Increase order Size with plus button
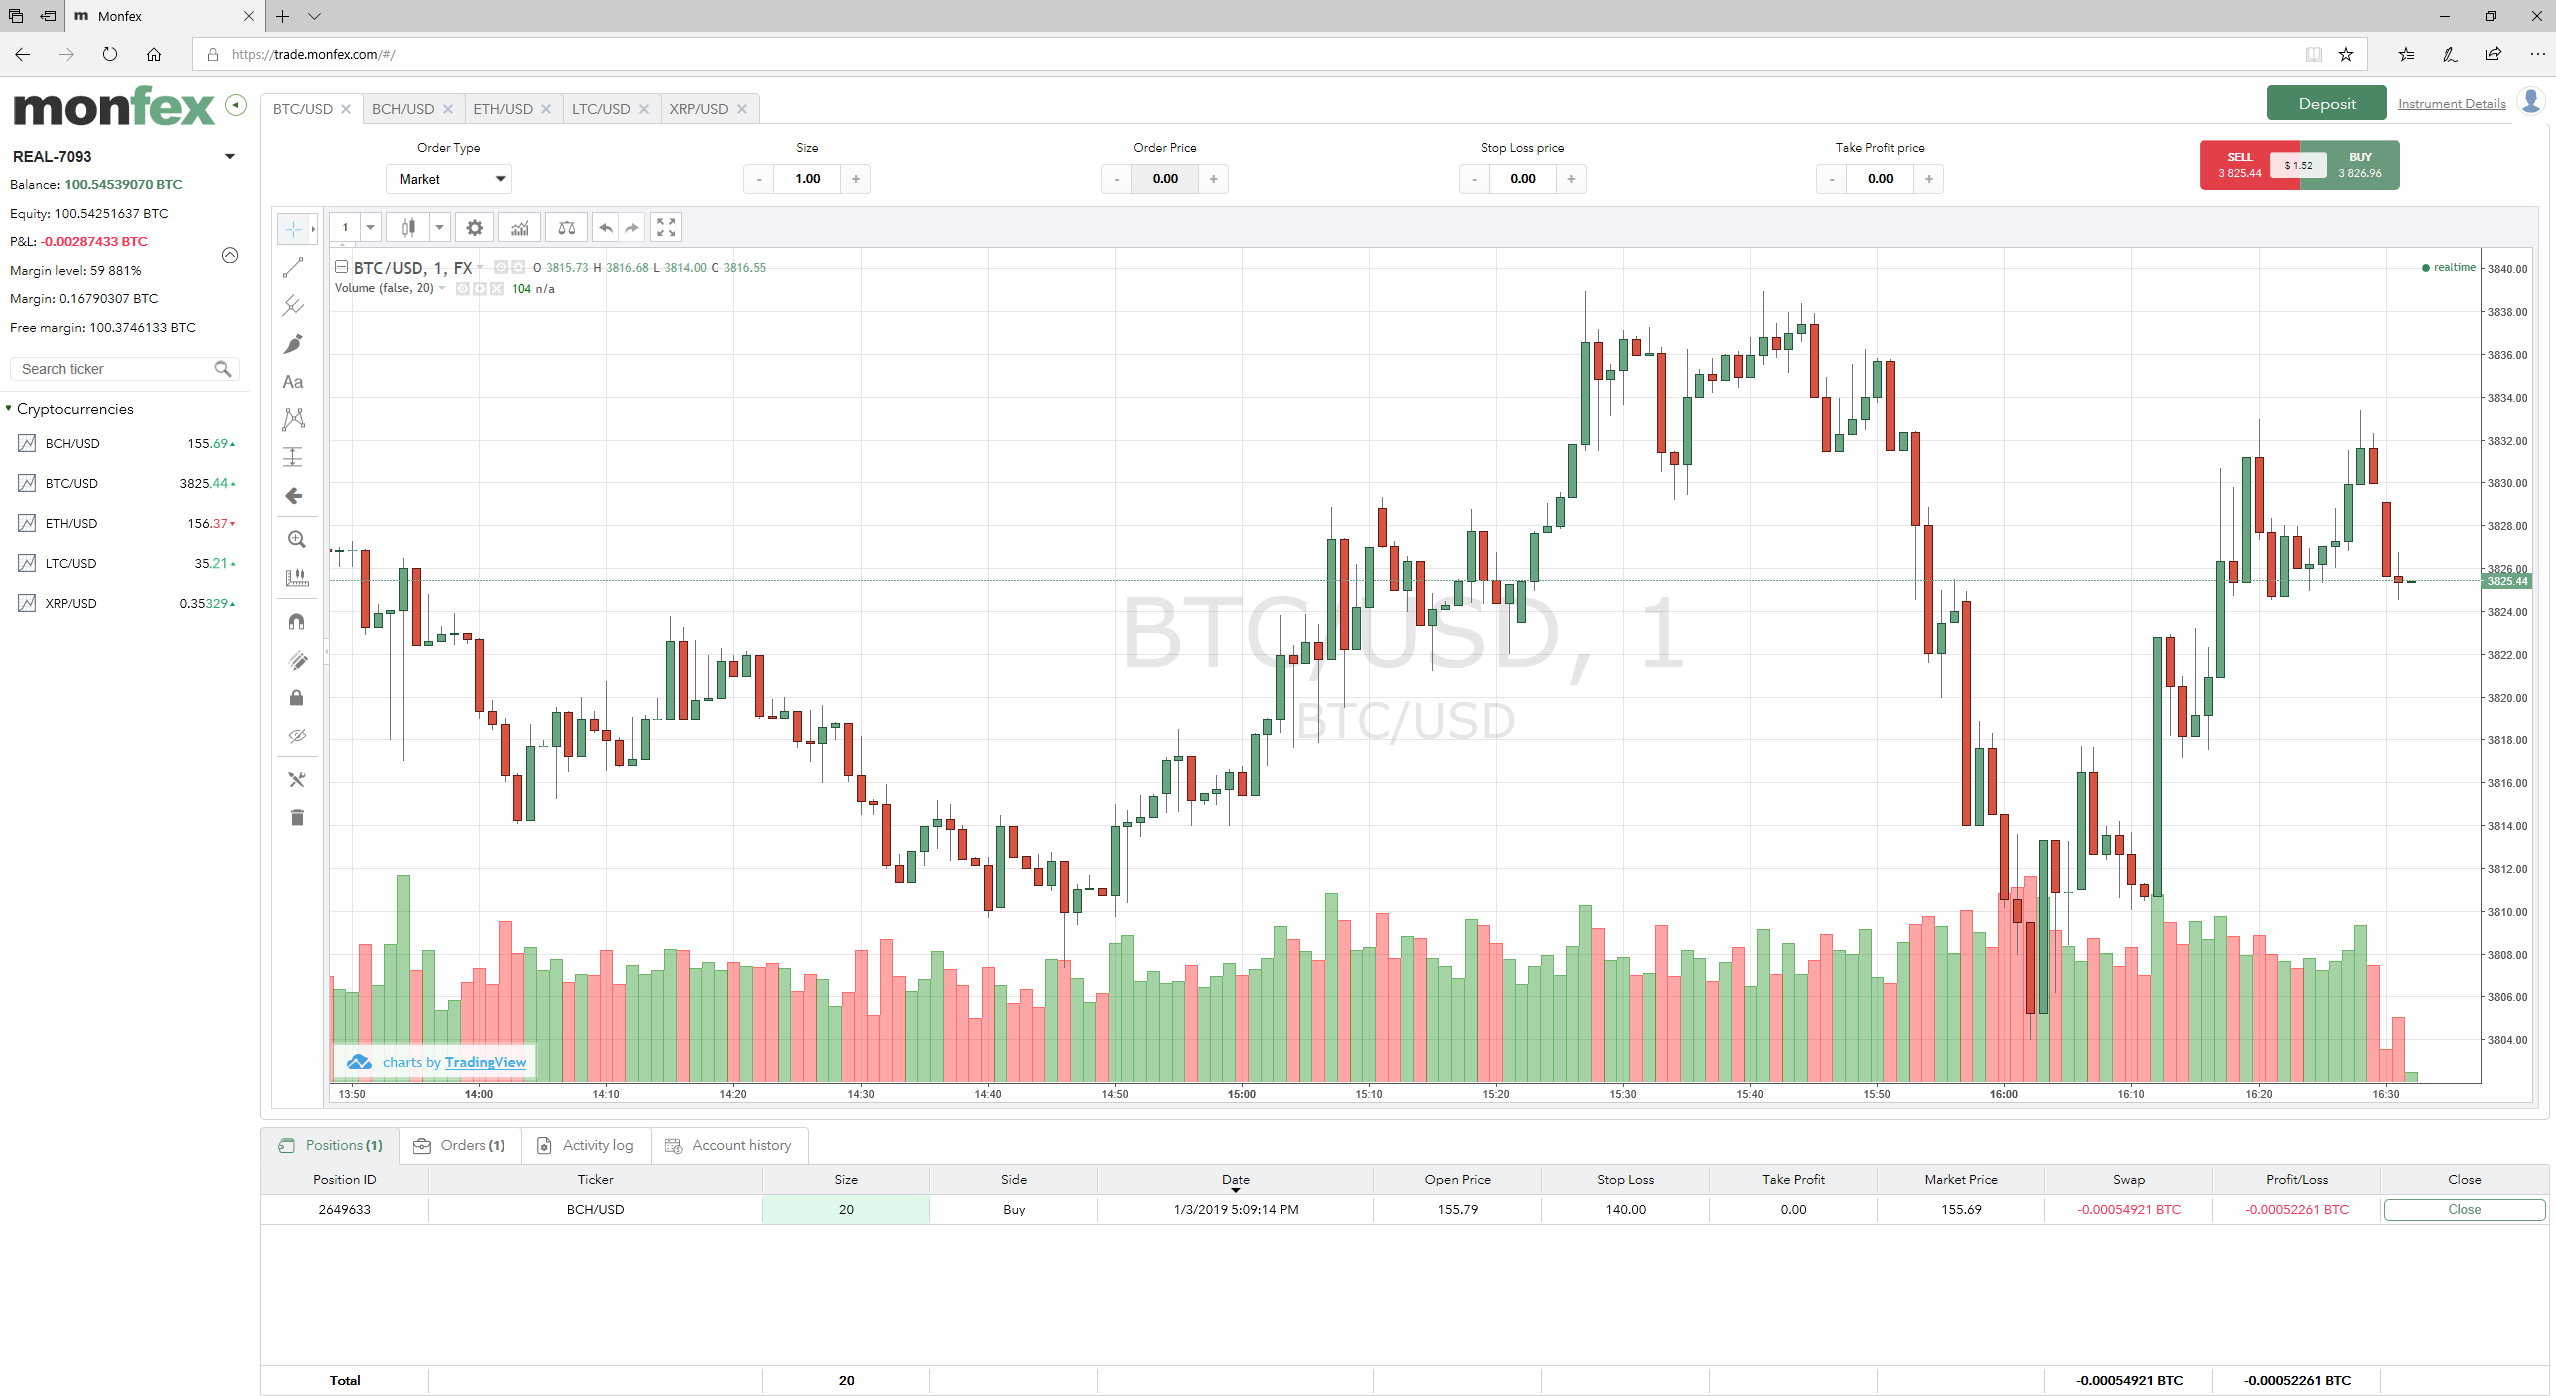2556x1396 pixels. [x=856, y=179]
